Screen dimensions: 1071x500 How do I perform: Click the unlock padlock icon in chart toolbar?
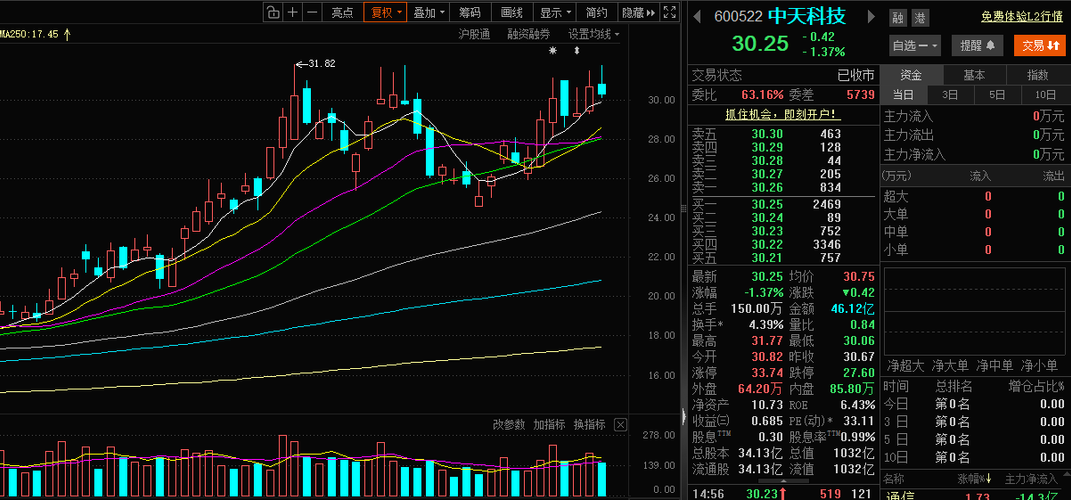(273, 12)
